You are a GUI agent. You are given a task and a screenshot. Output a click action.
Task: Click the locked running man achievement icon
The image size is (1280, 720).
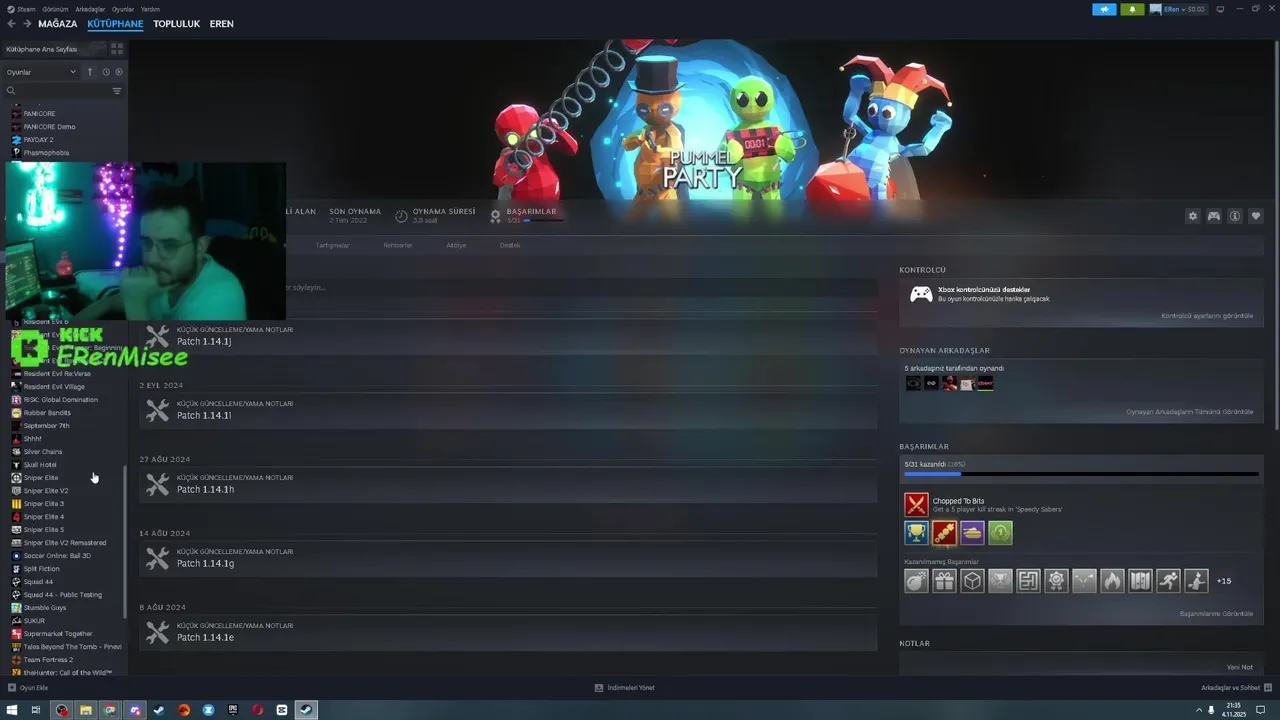coord(1168,581)
